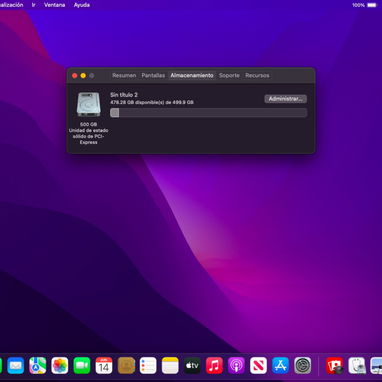Switch to the Pantallas tab
This screenshot has height=382, width=382.
(153, 75)
